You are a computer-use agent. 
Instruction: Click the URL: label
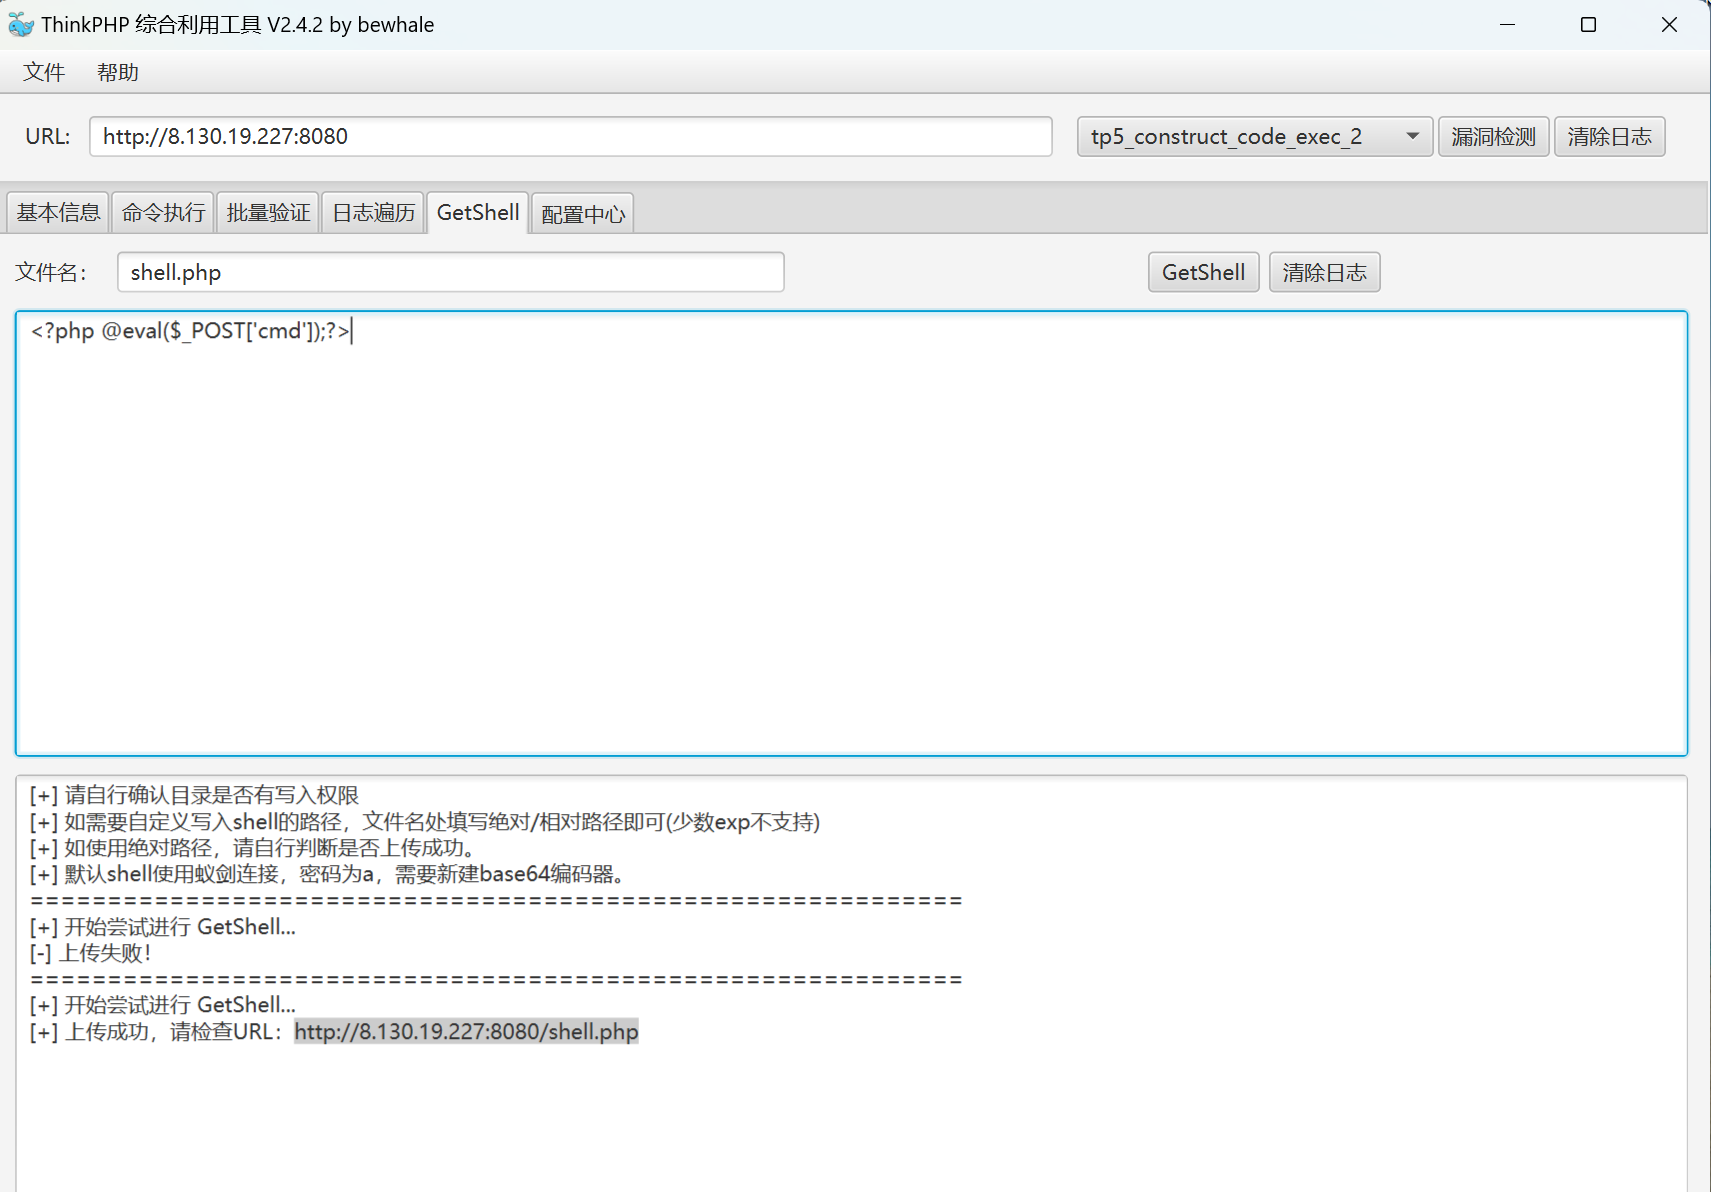48,136
